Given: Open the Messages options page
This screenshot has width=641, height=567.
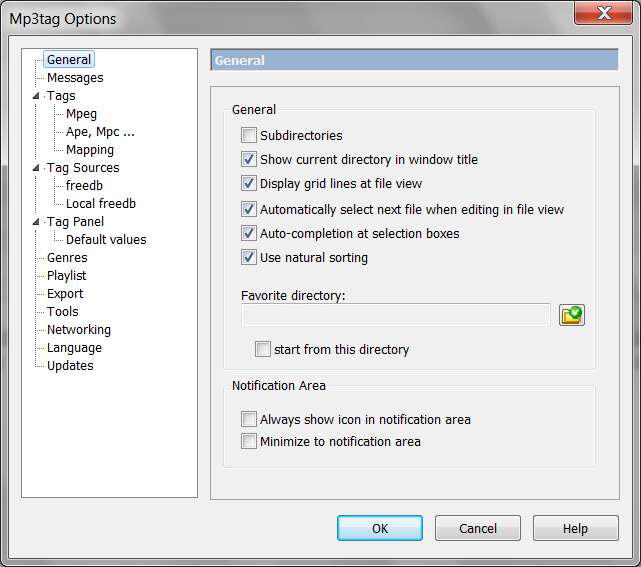Looking at the screenshot, I should pyautogui.click(x=75, y=78).
